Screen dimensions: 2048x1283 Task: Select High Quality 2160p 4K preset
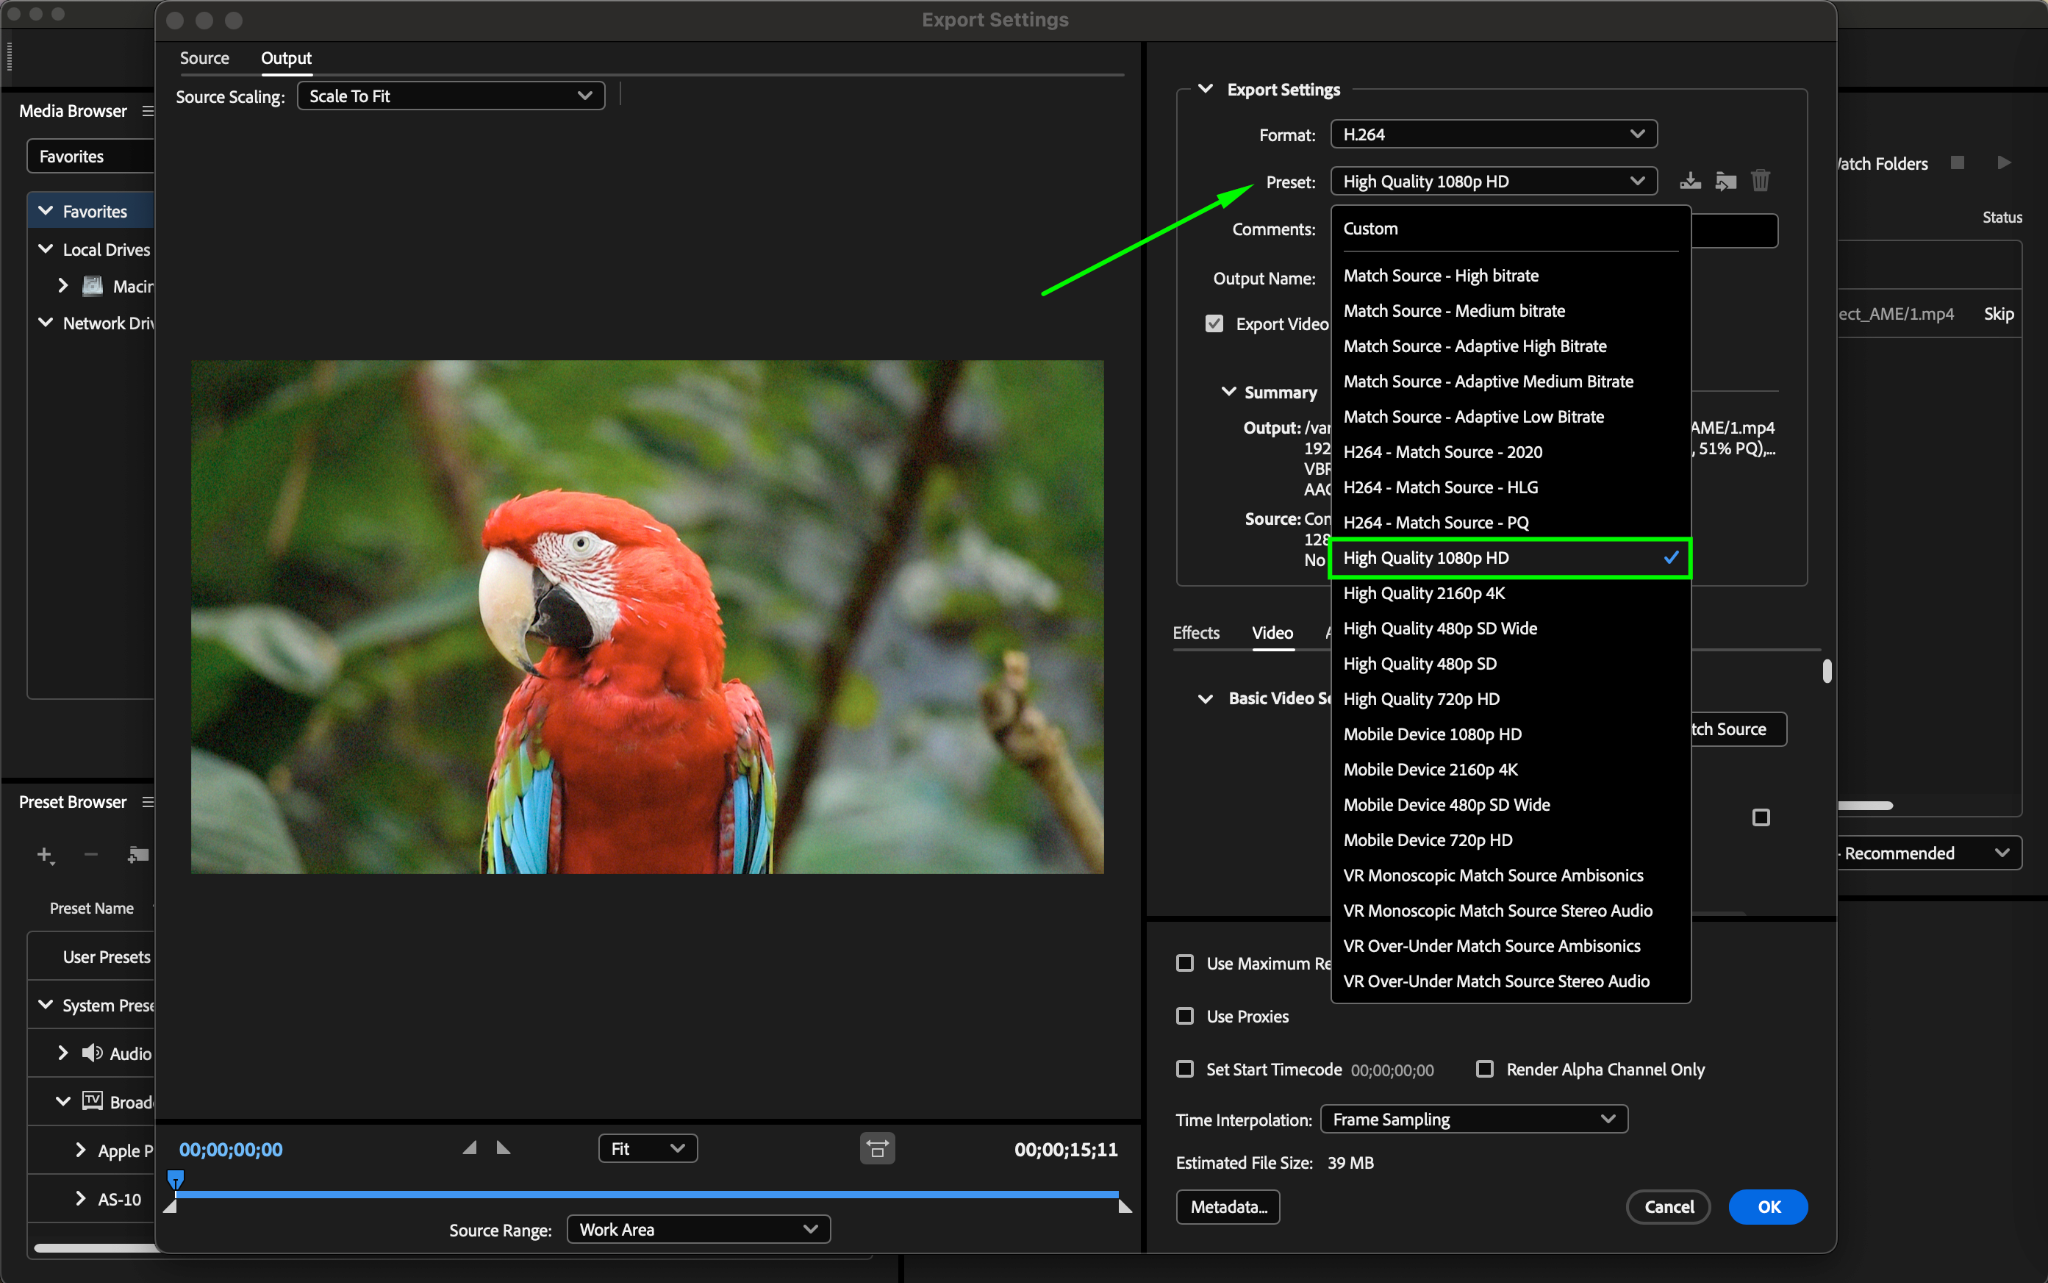click(x=1424, y=593)
